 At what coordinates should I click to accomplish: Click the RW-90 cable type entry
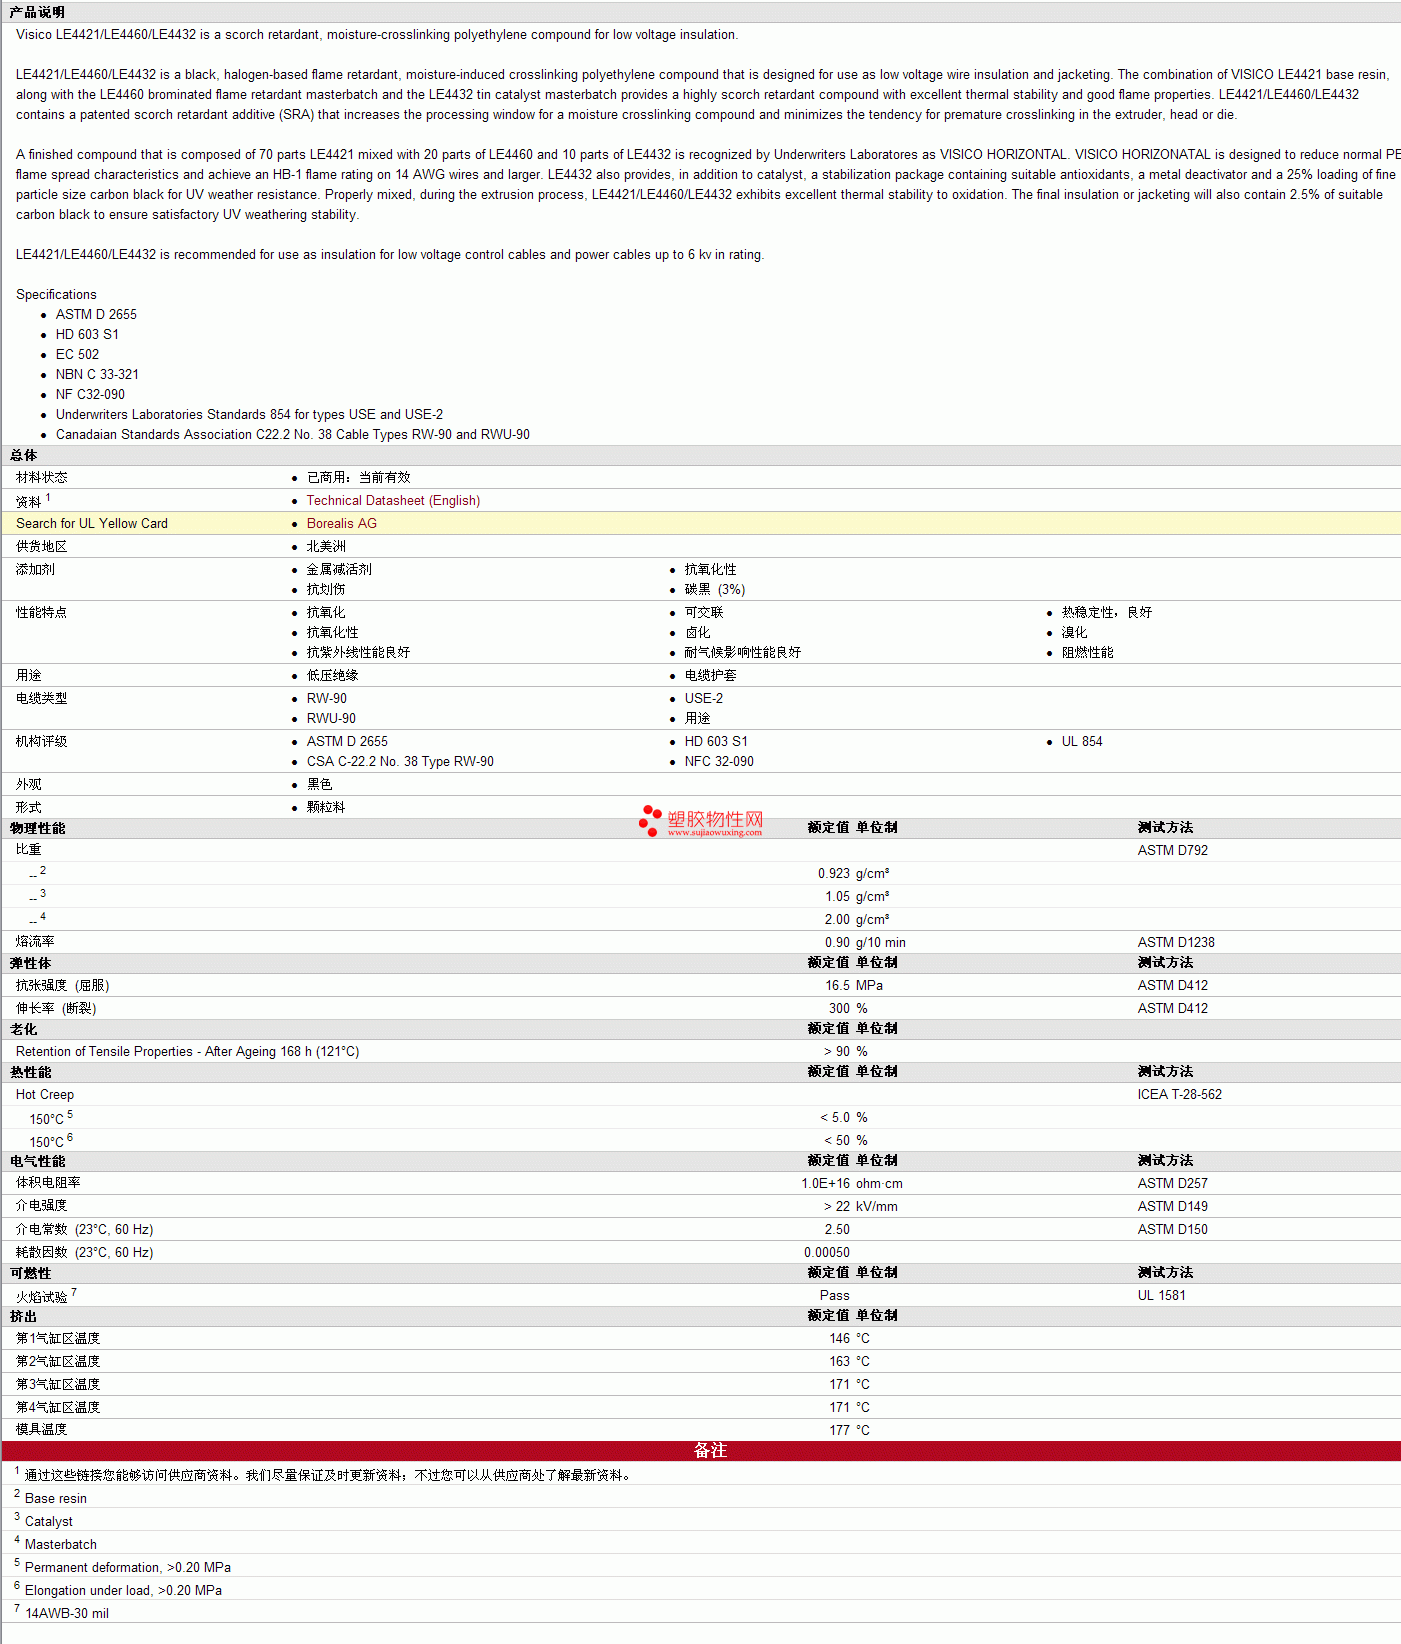click(327, 699)
